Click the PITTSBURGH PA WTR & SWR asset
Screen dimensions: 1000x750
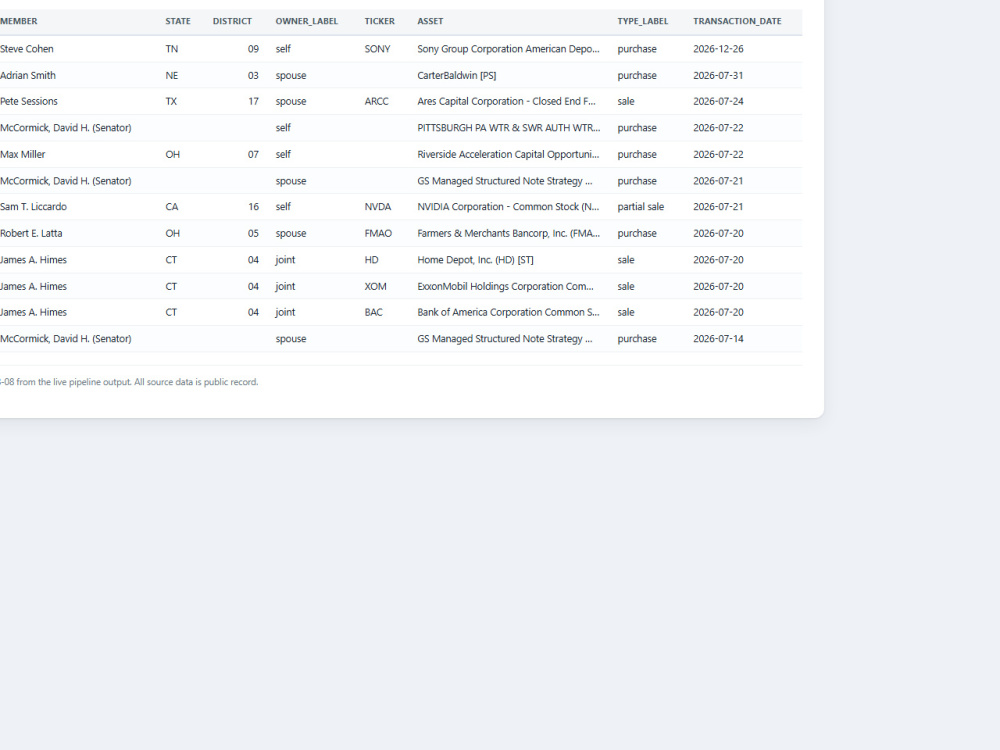508,128
